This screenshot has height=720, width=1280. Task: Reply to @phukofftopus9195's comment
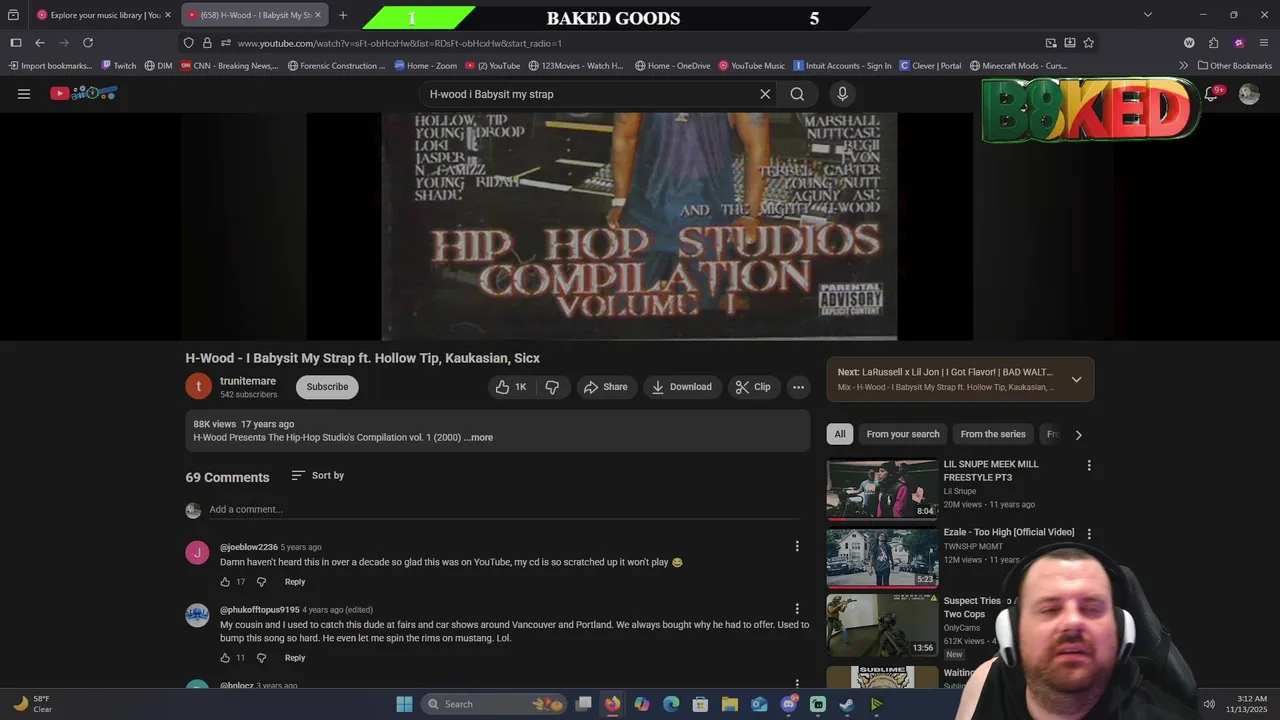295,658
